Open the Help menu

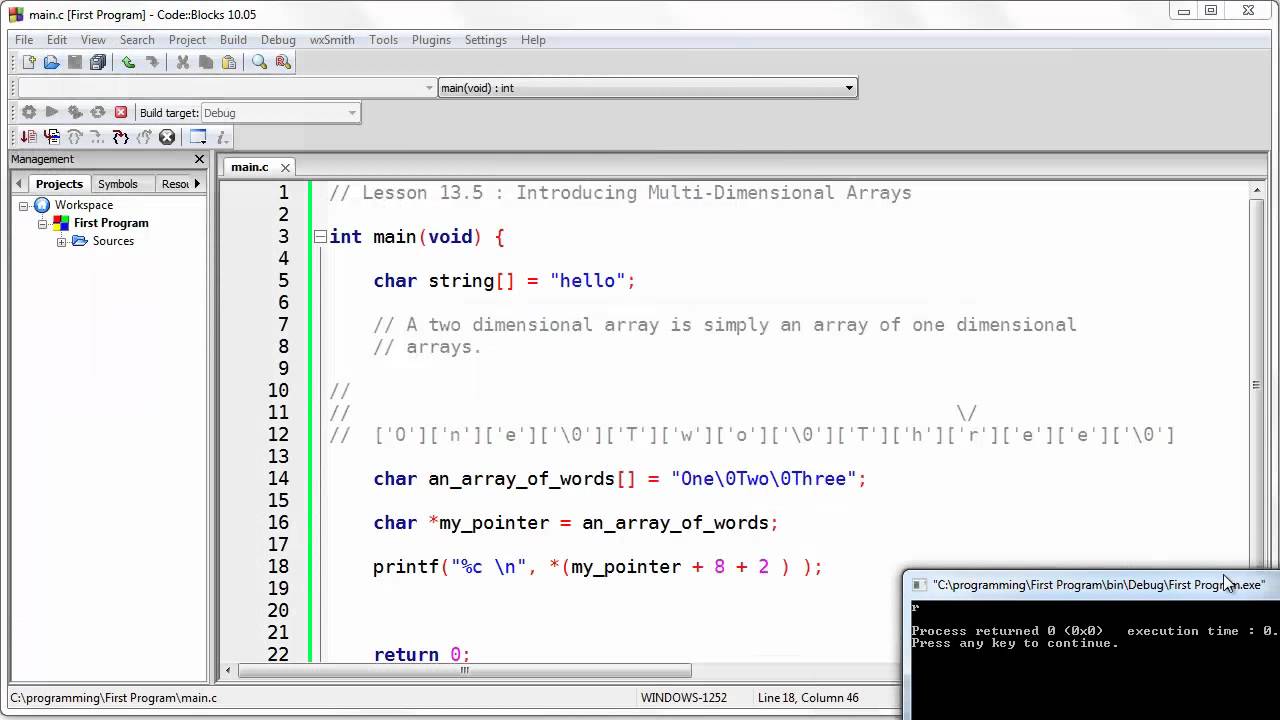tap(533, 40)
